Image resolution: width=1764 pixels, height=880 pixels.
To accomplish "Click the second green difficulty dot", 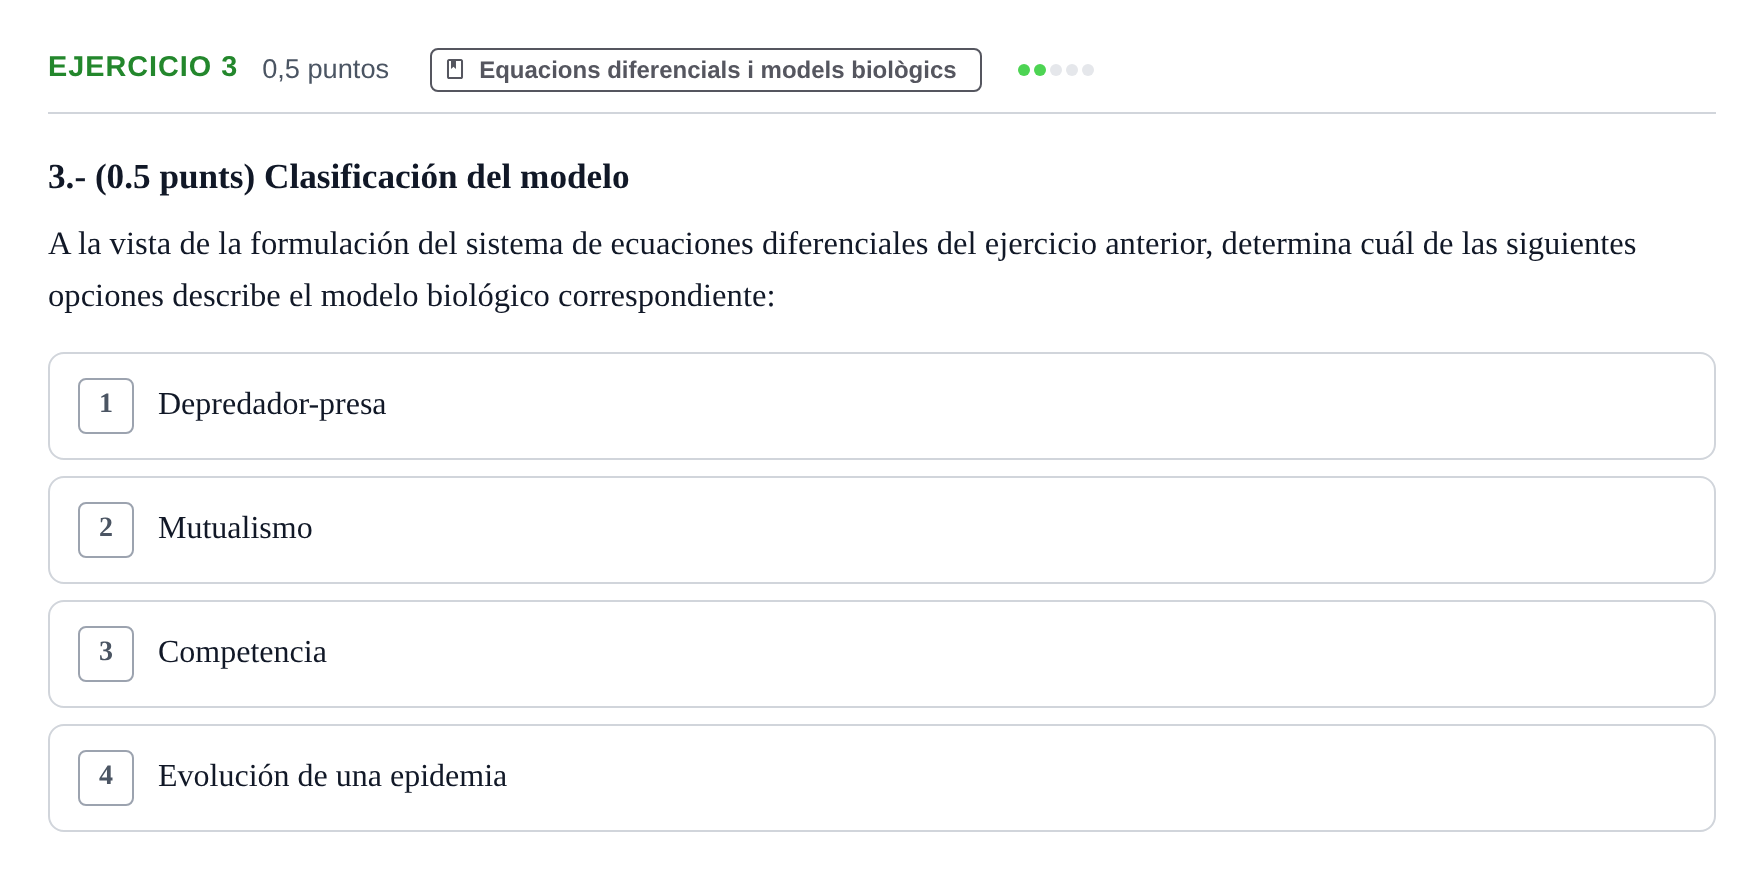I will pyautogui.click(x=1040, y=70).
